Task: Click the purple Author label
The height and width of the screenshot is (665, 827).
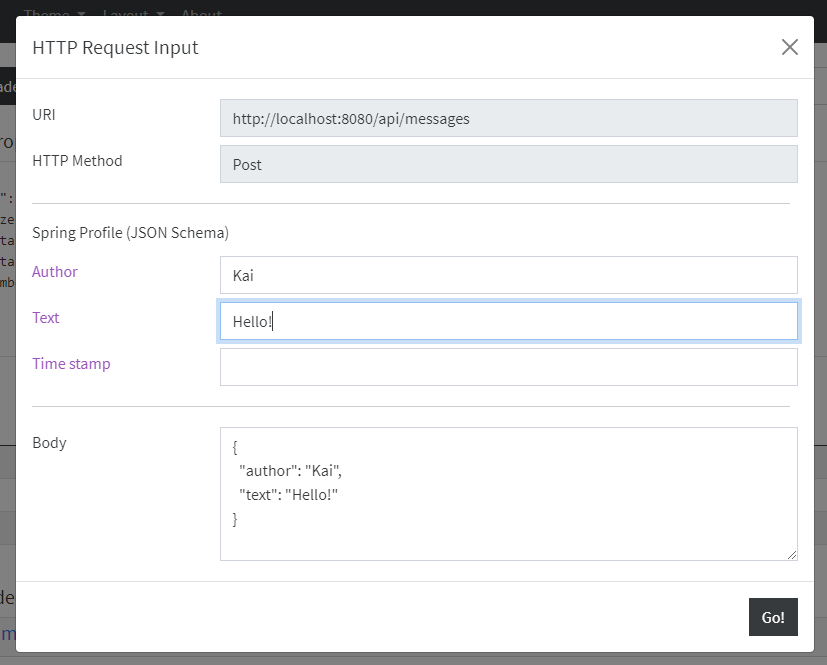Action: tap(55, 272)
